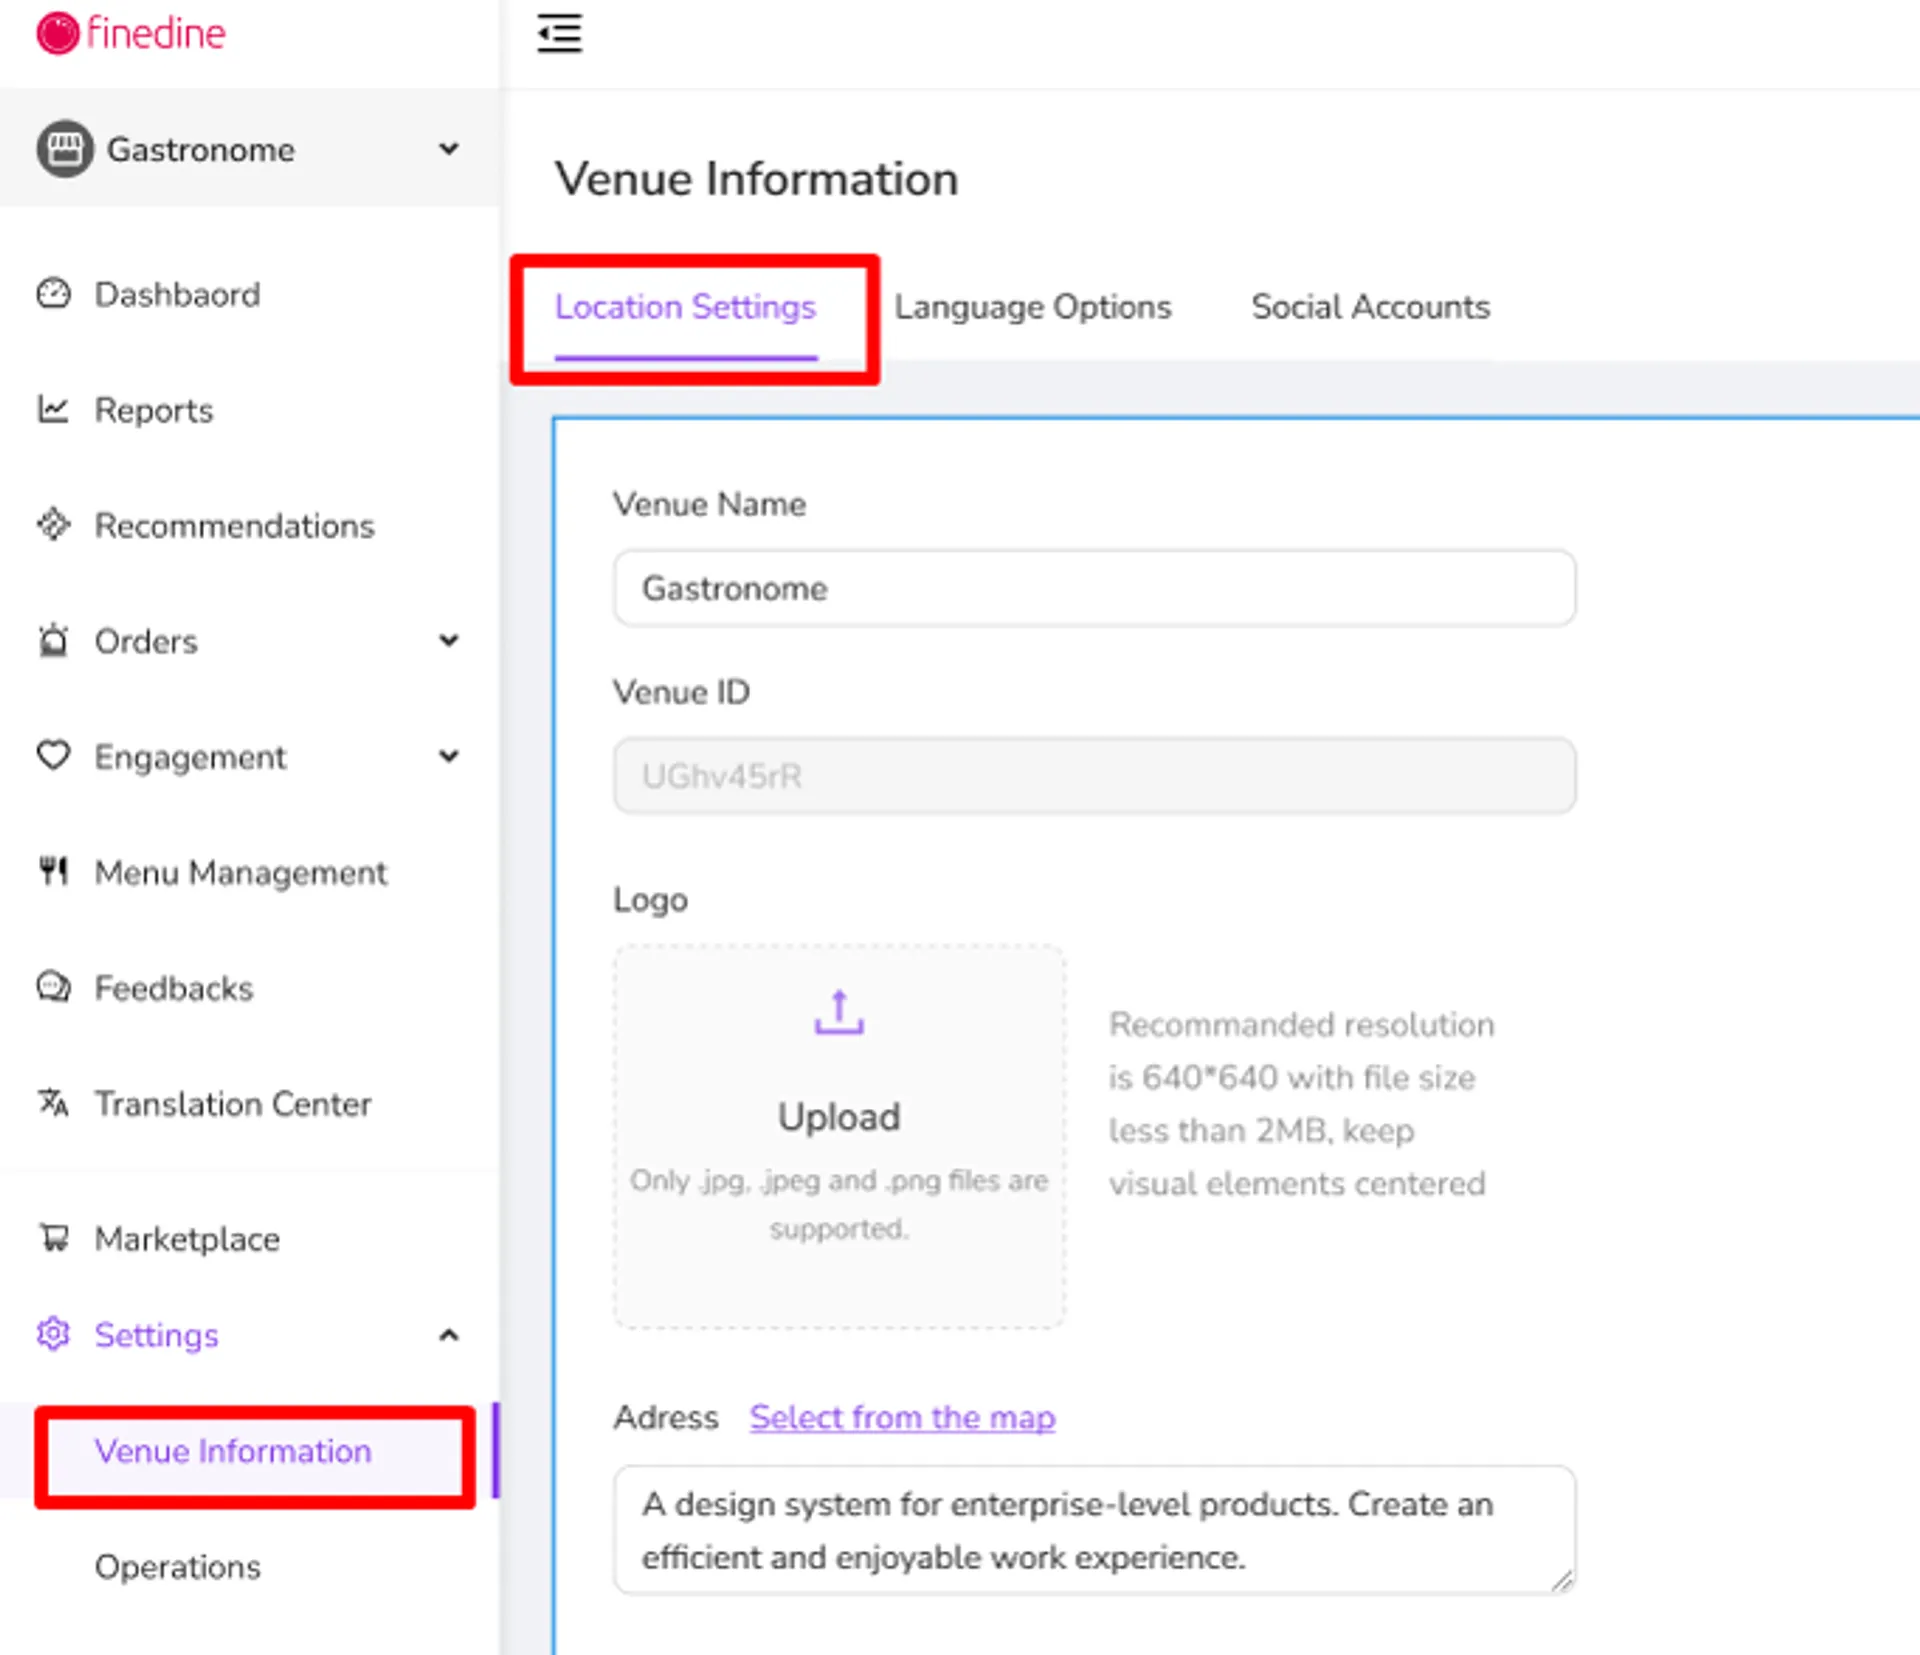
Task: Click the Venue ID label
Action: click(681, 692)
